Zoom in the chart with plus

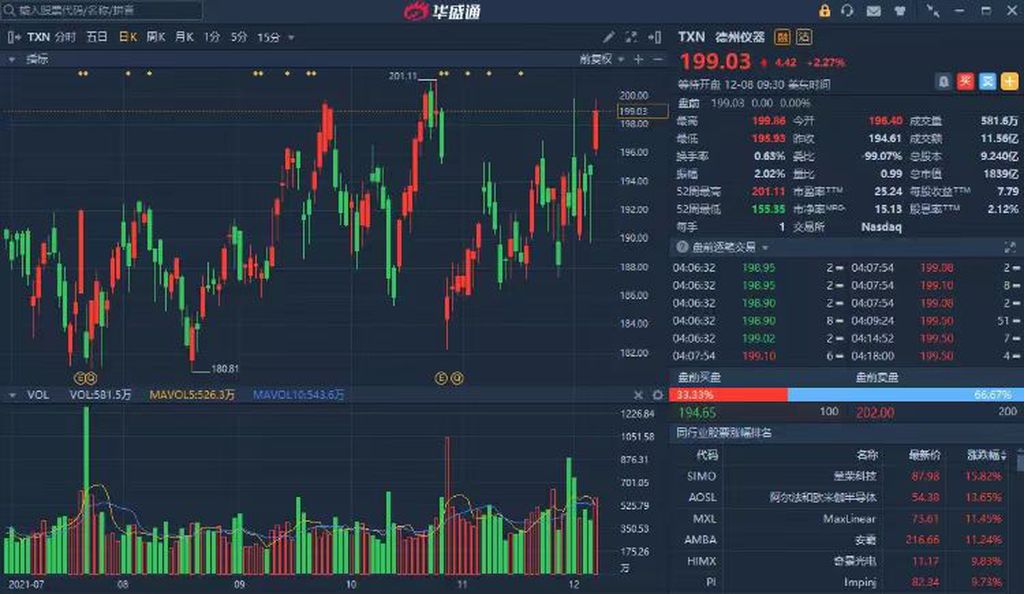coord(638,59)
